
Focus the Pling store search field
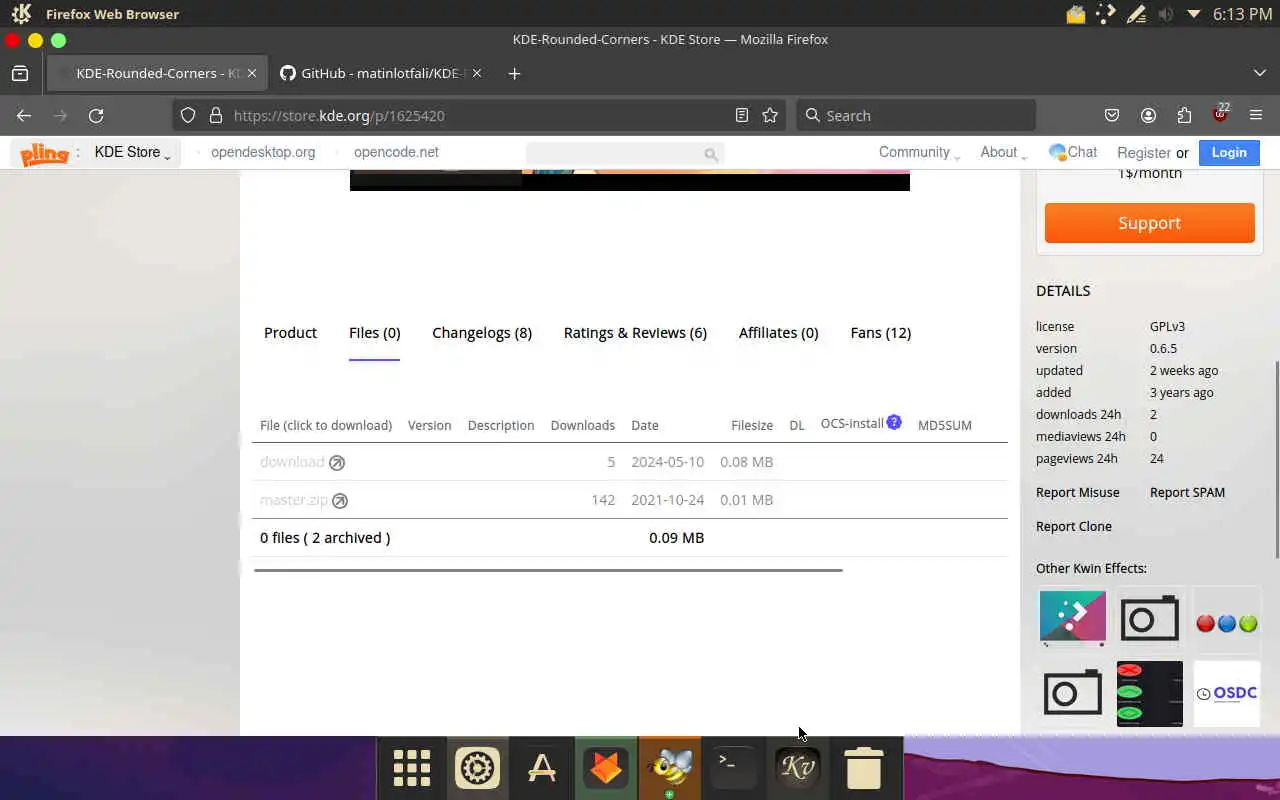tap(615, 153)
